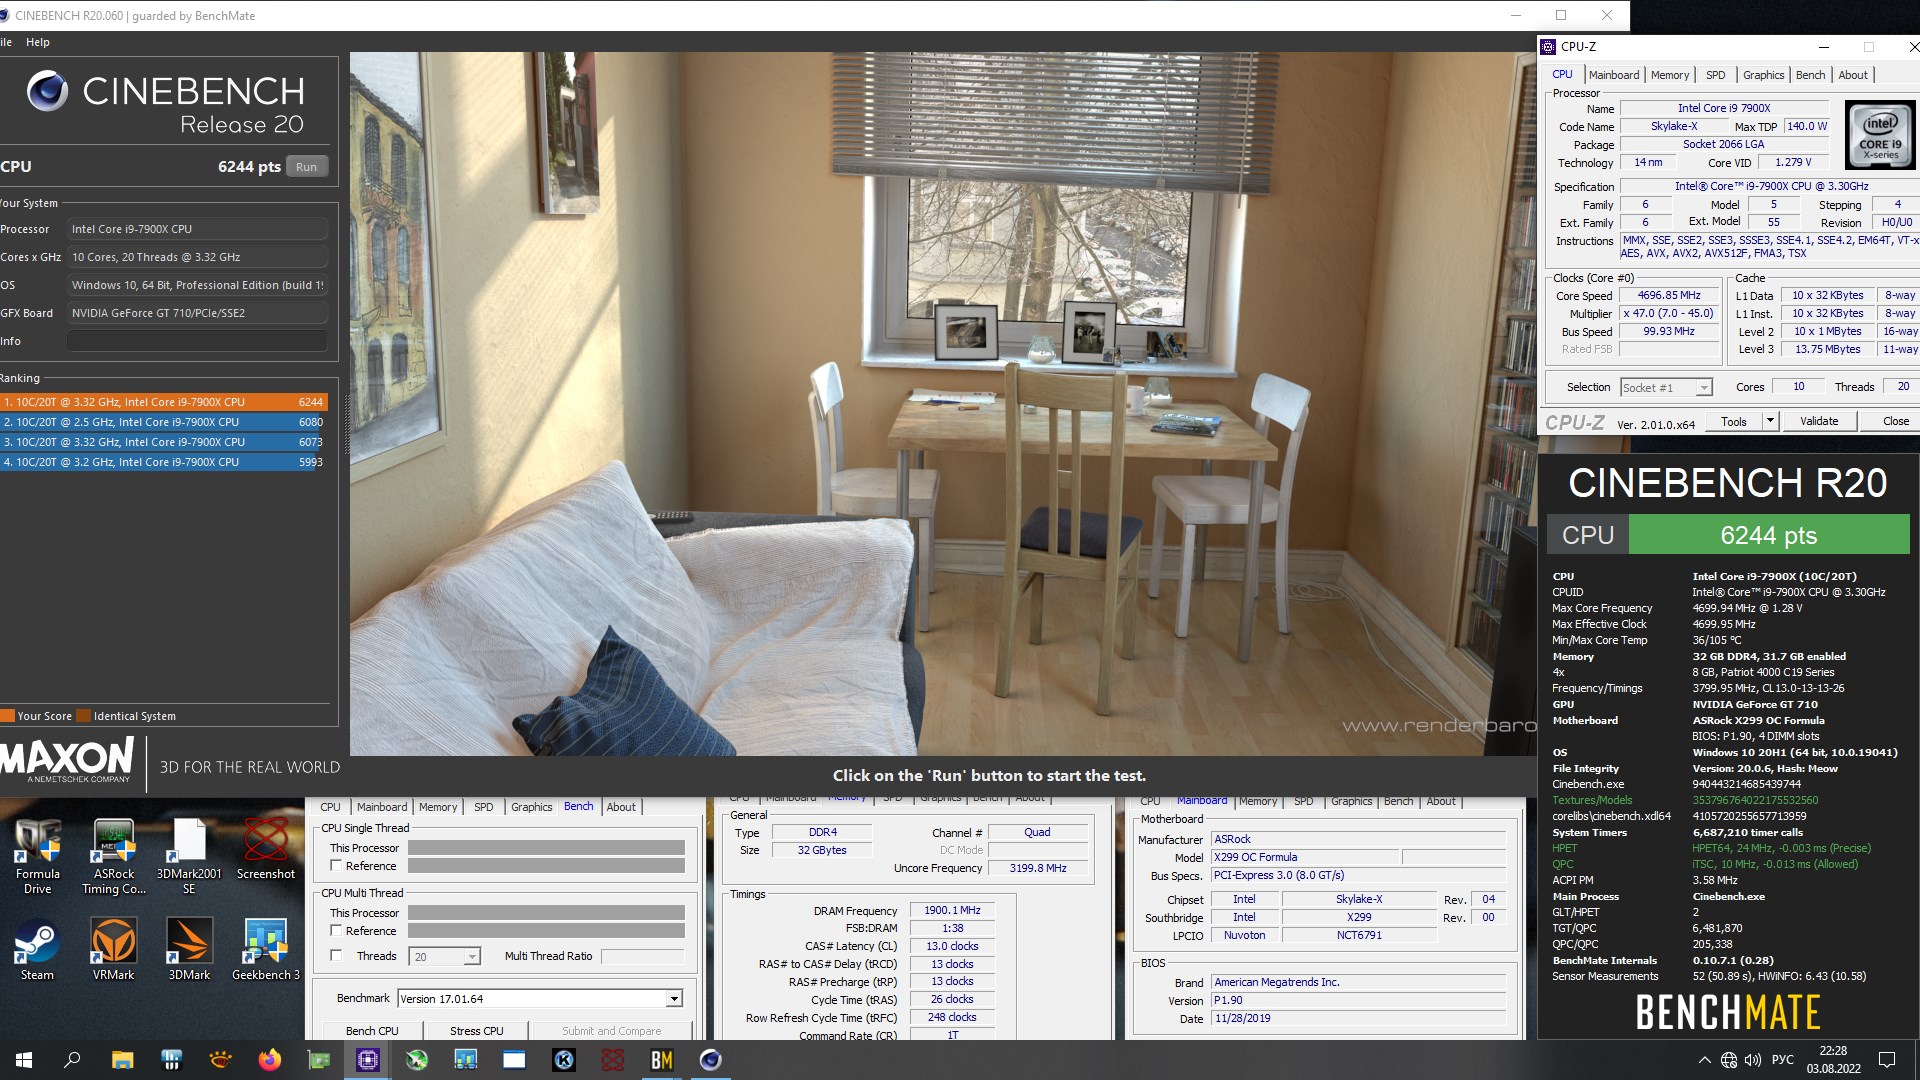Viewport: 1920px width, 1080px height.
Task: Start Stress CPU in CPU-Z
Action: click(477, 1031)
